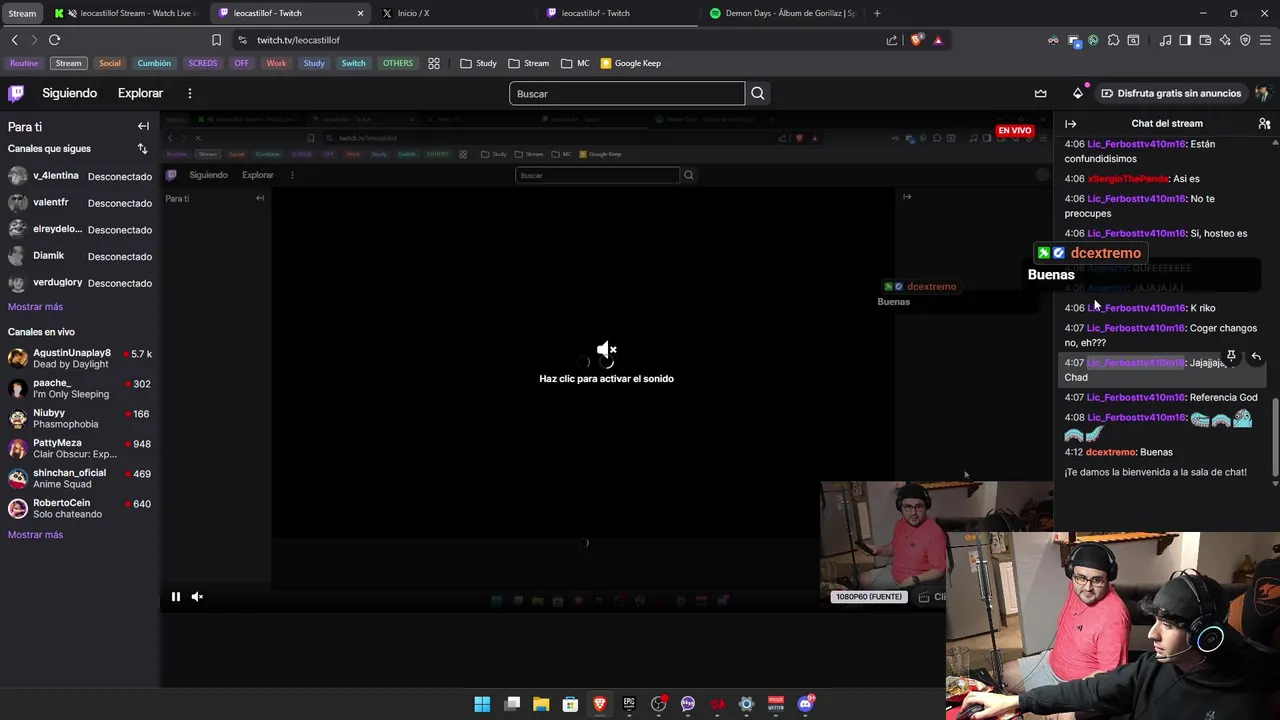Click dcextremo username in chat
1280x720 pixels.
[x=1110, y=452]
